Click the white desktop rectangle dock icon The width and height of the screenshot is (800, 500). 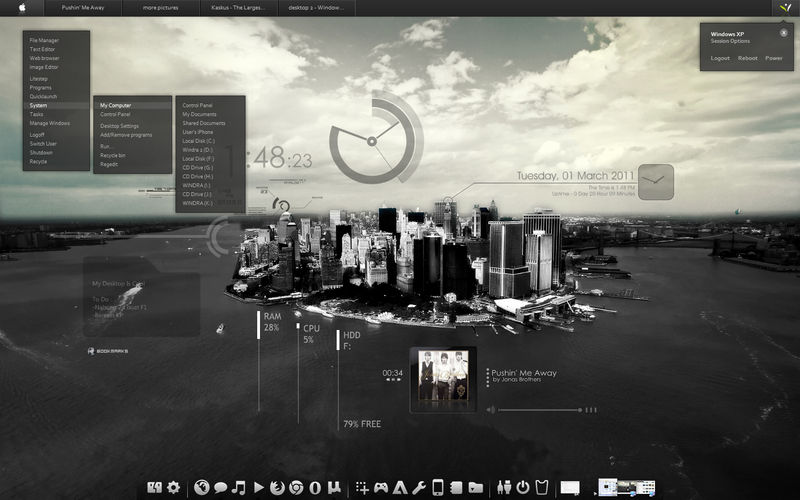570,488
